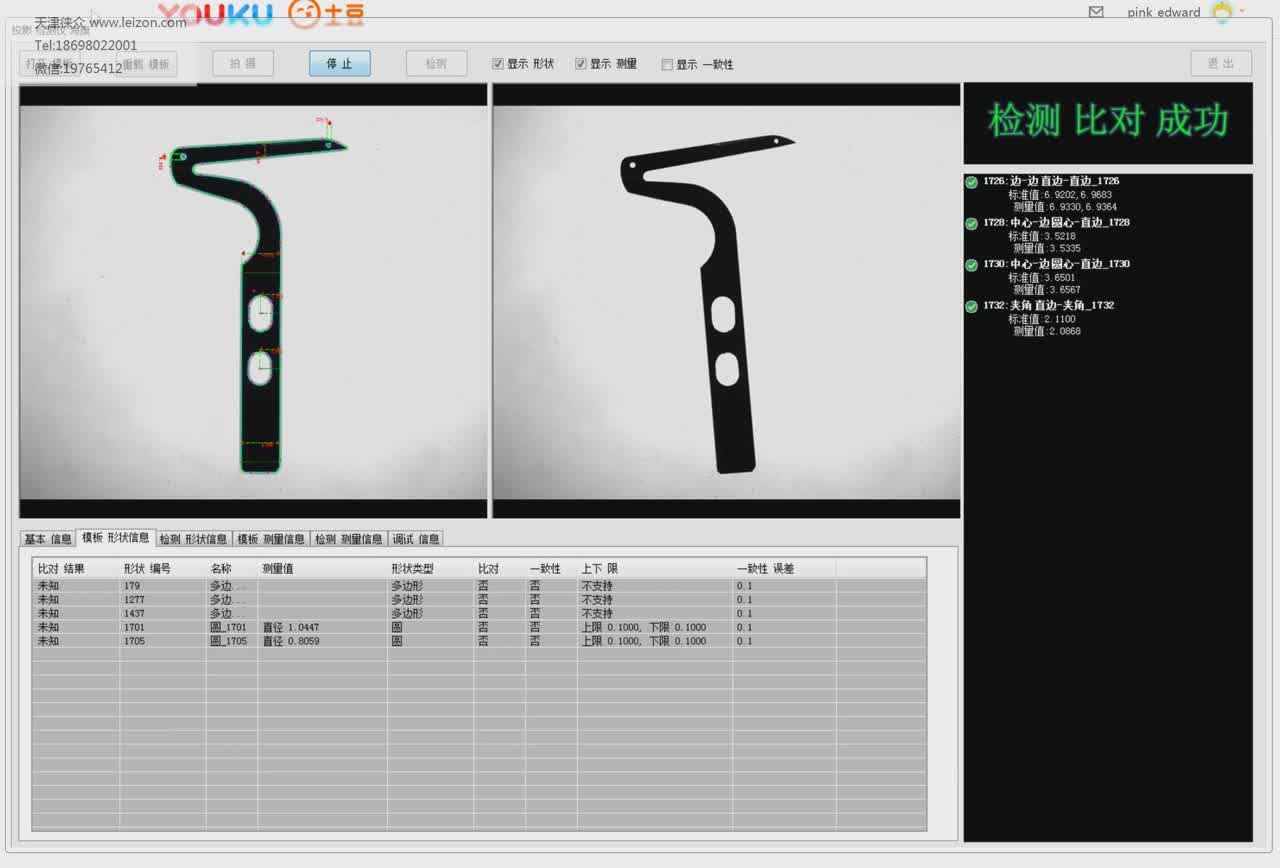1280x868 pixels.
Task: Click the 停止 button
Action: click(x=340, y=64)
